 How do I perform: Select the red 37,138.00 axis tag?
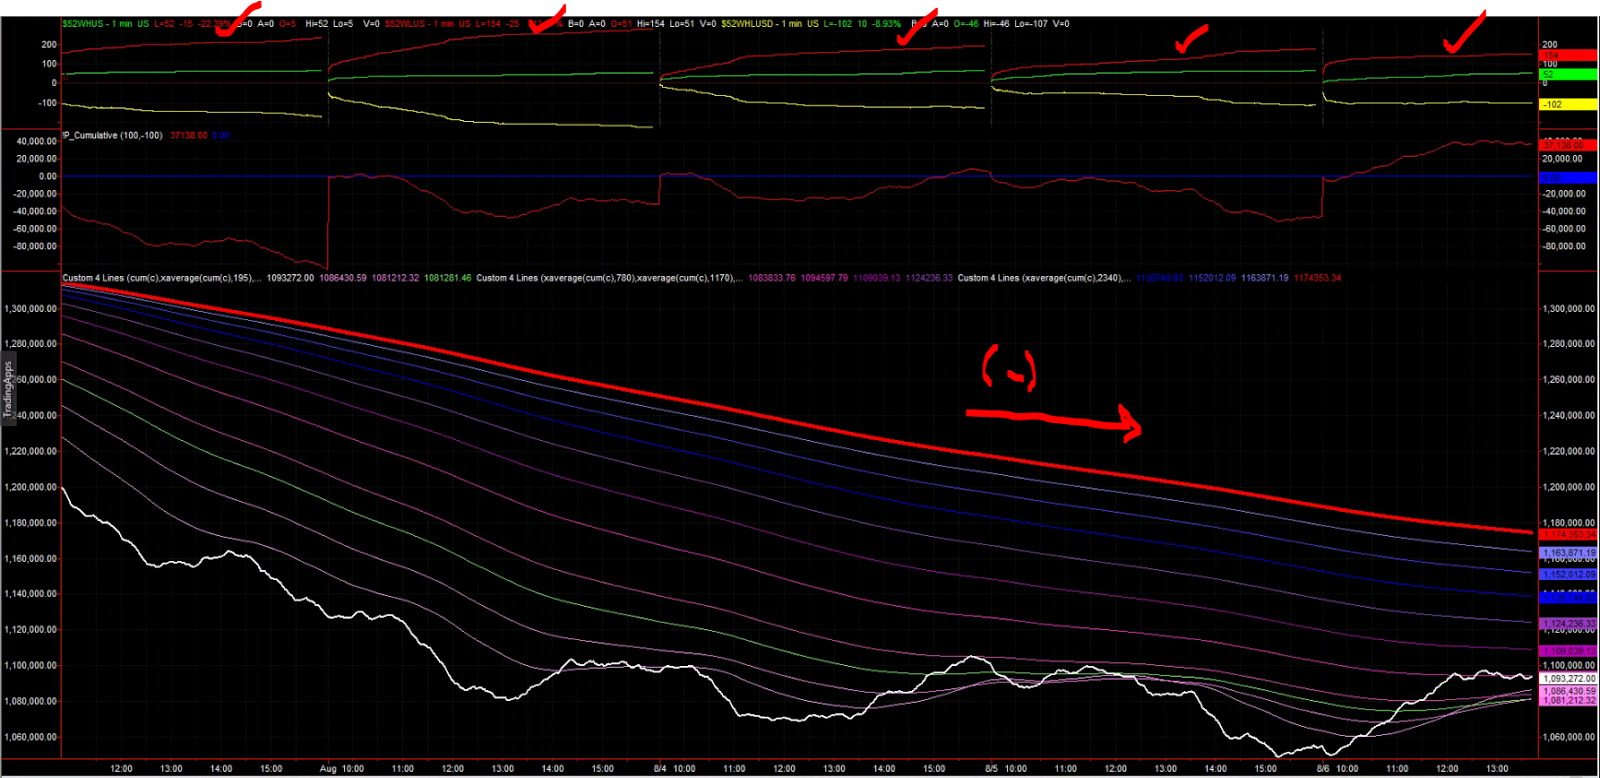[x=1568, y=145]
